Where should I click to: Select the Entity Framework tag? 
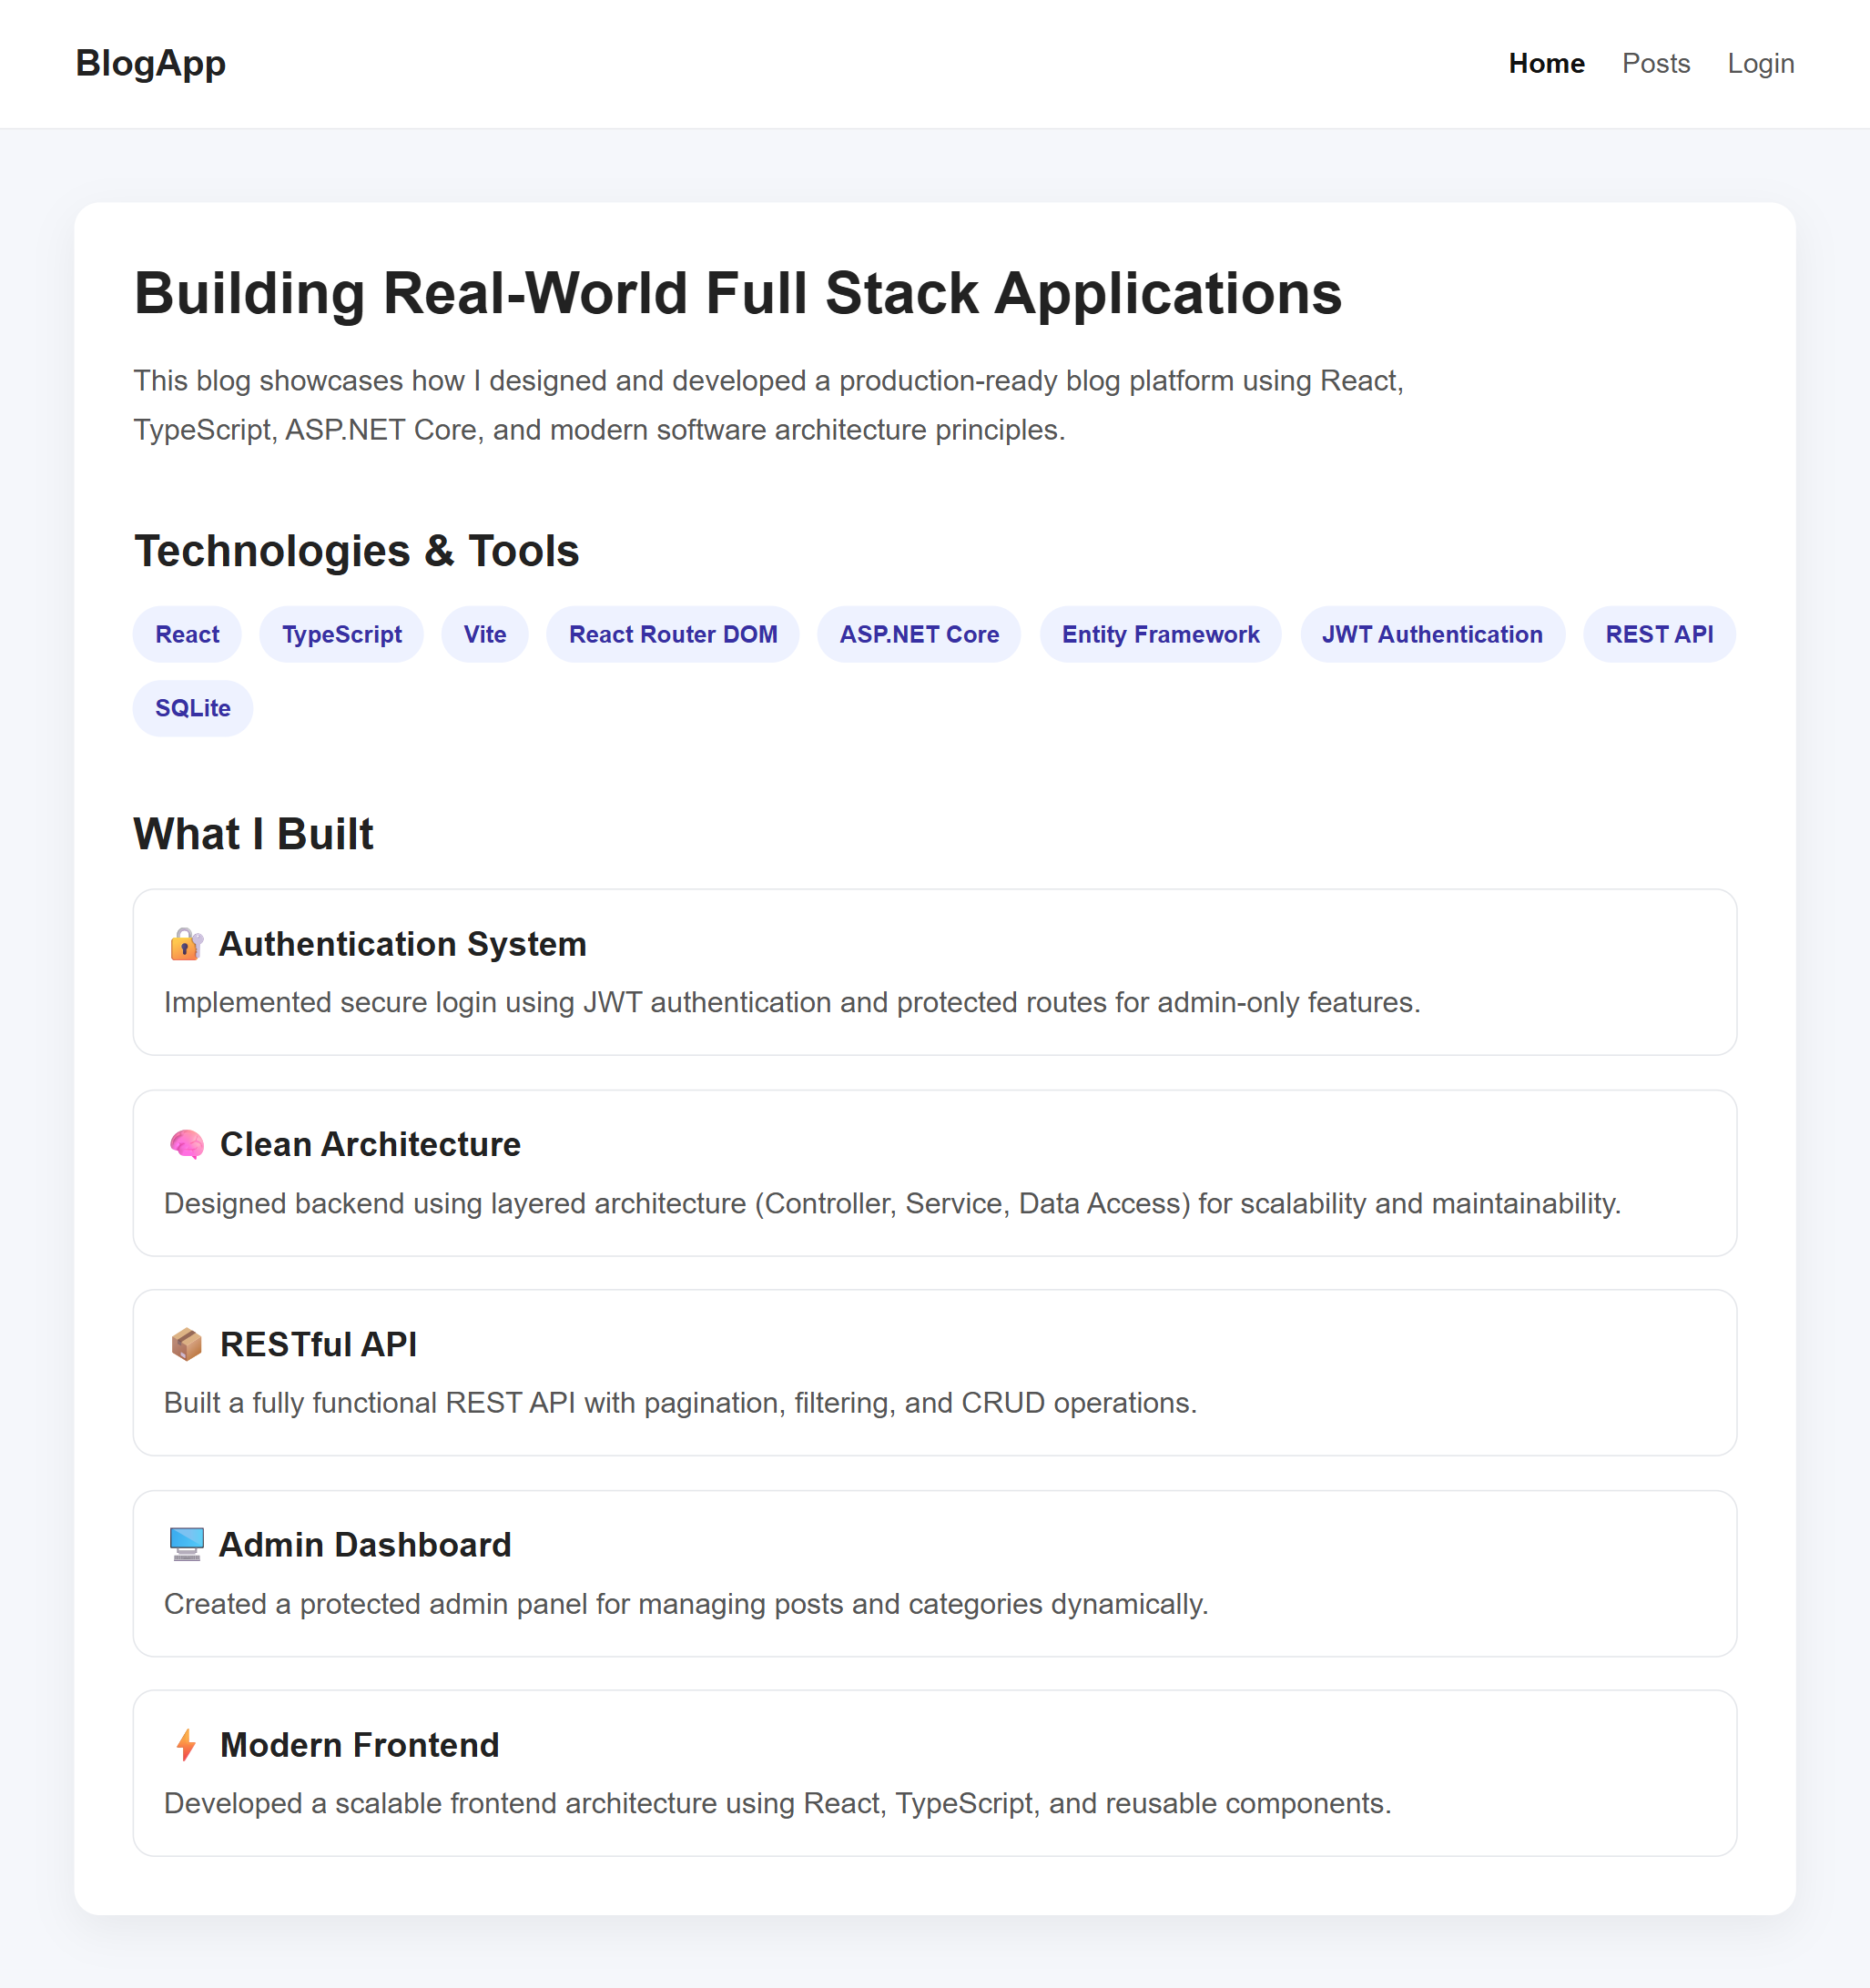coord(1161,634)
